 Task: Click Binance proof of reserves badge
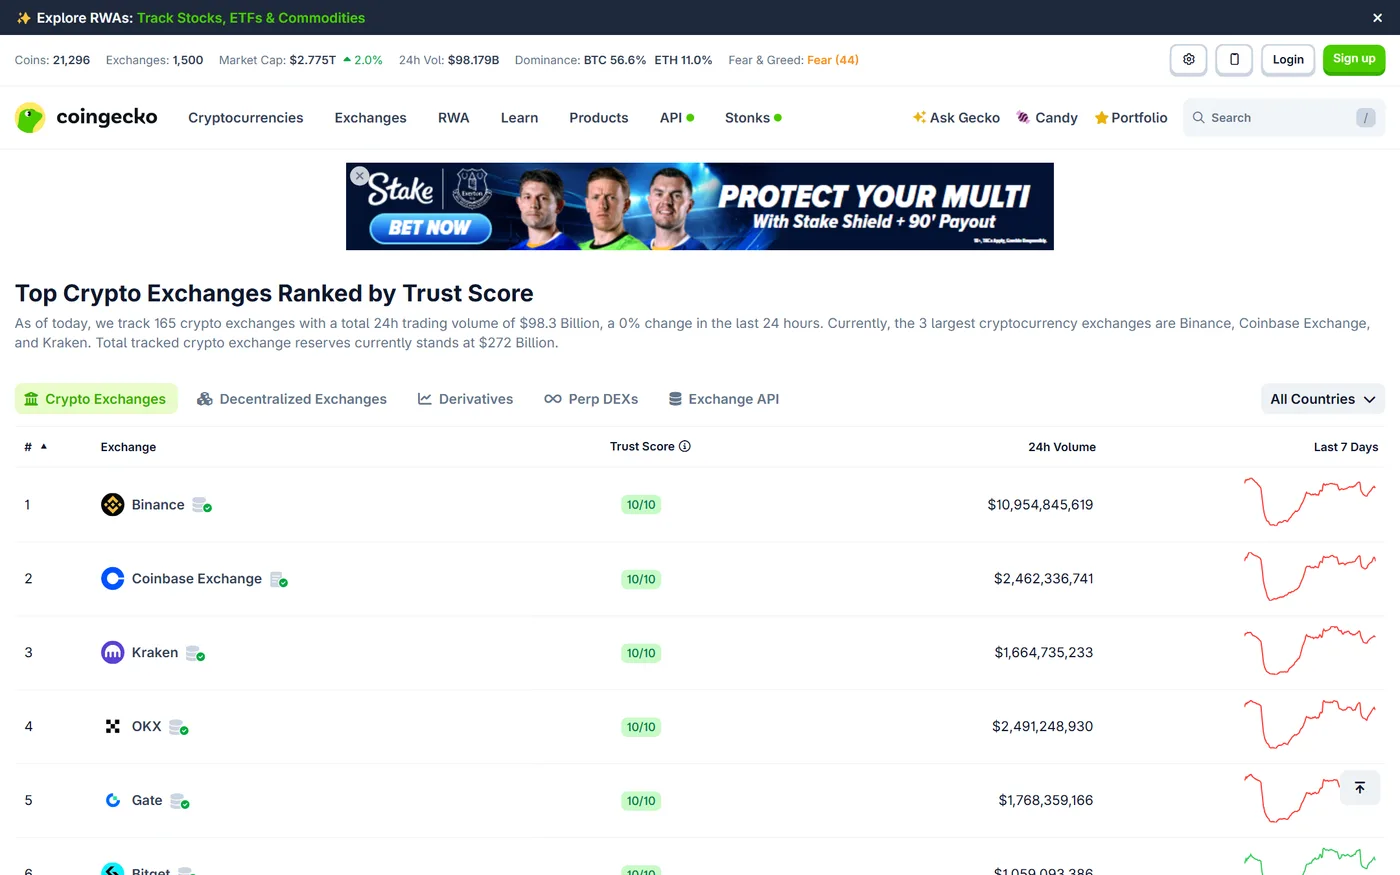point(202,505)
